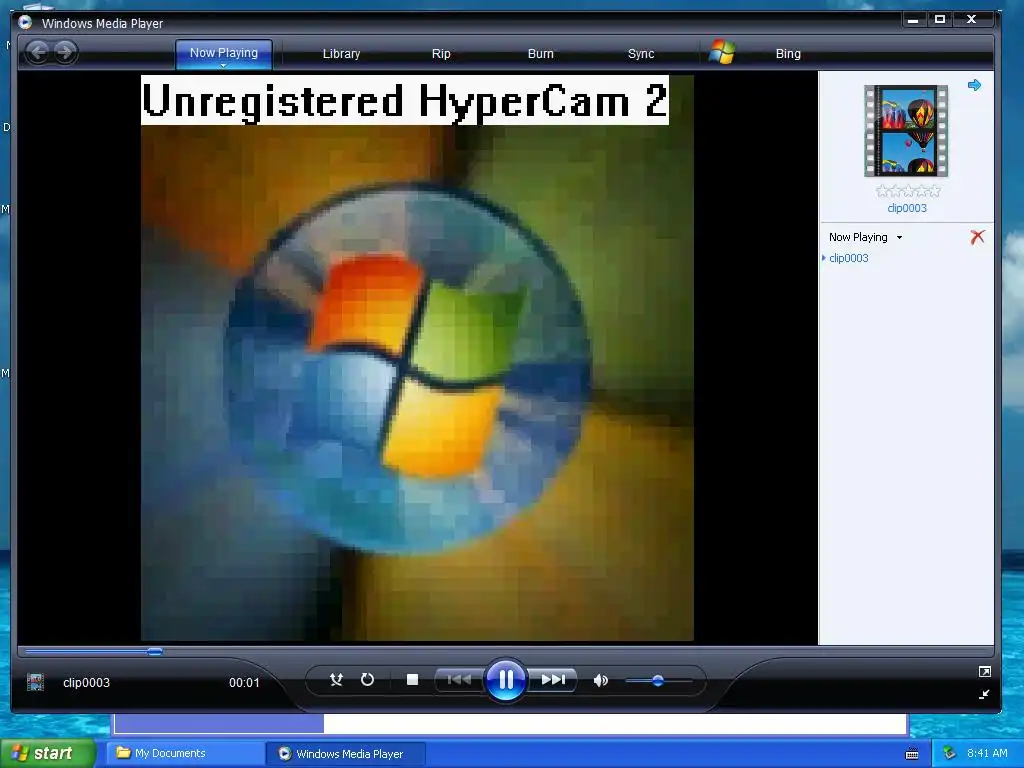Click Windows Media Player taskbar button

tap(346, 754)
